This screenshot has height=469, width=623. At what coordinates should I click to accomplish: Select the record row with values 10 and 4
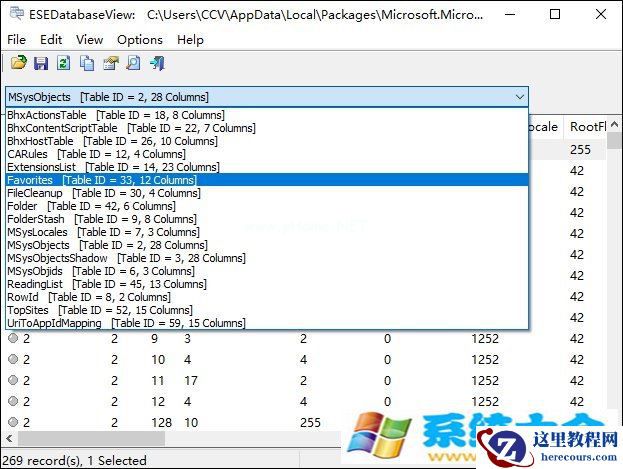306,360
